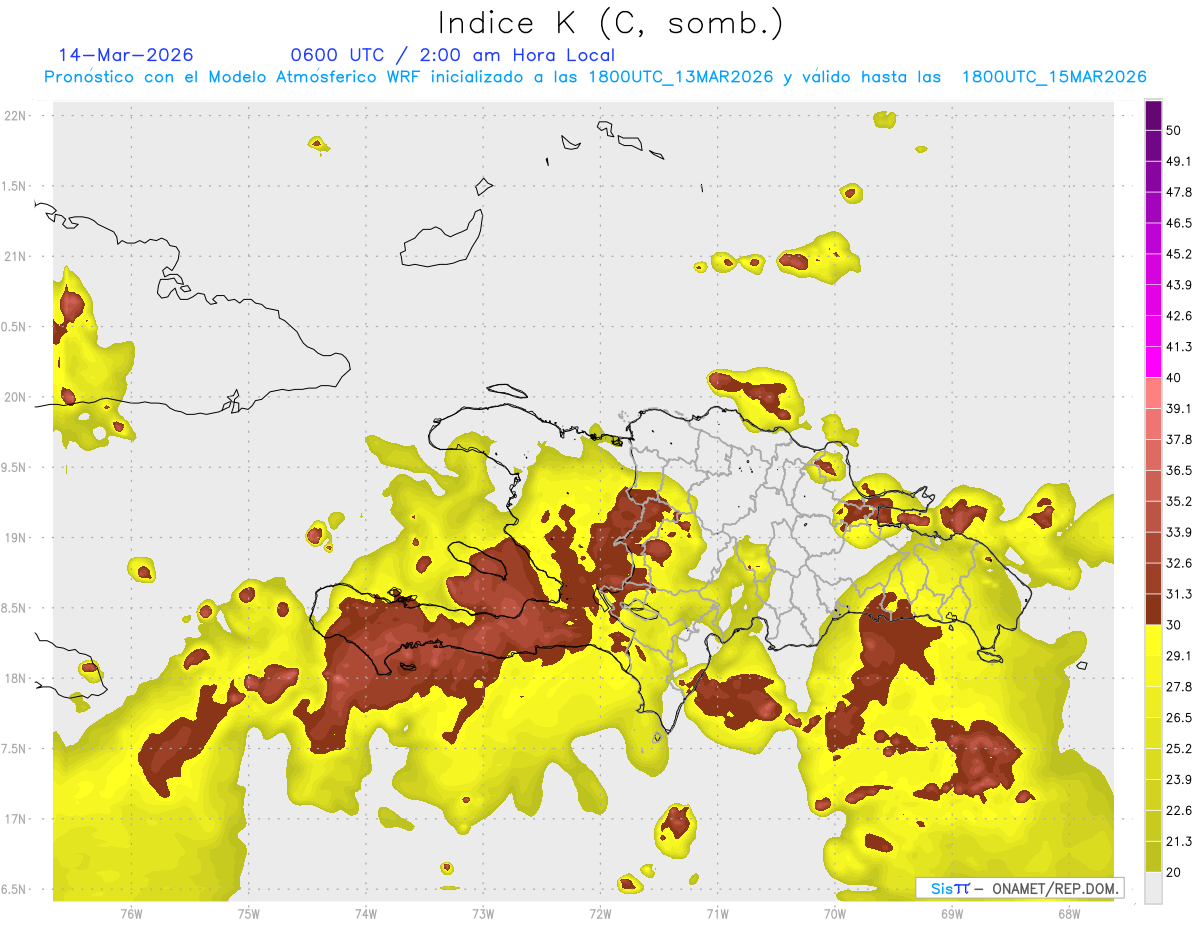Click the salmon legend band between 39.1 and 40

1153,393
